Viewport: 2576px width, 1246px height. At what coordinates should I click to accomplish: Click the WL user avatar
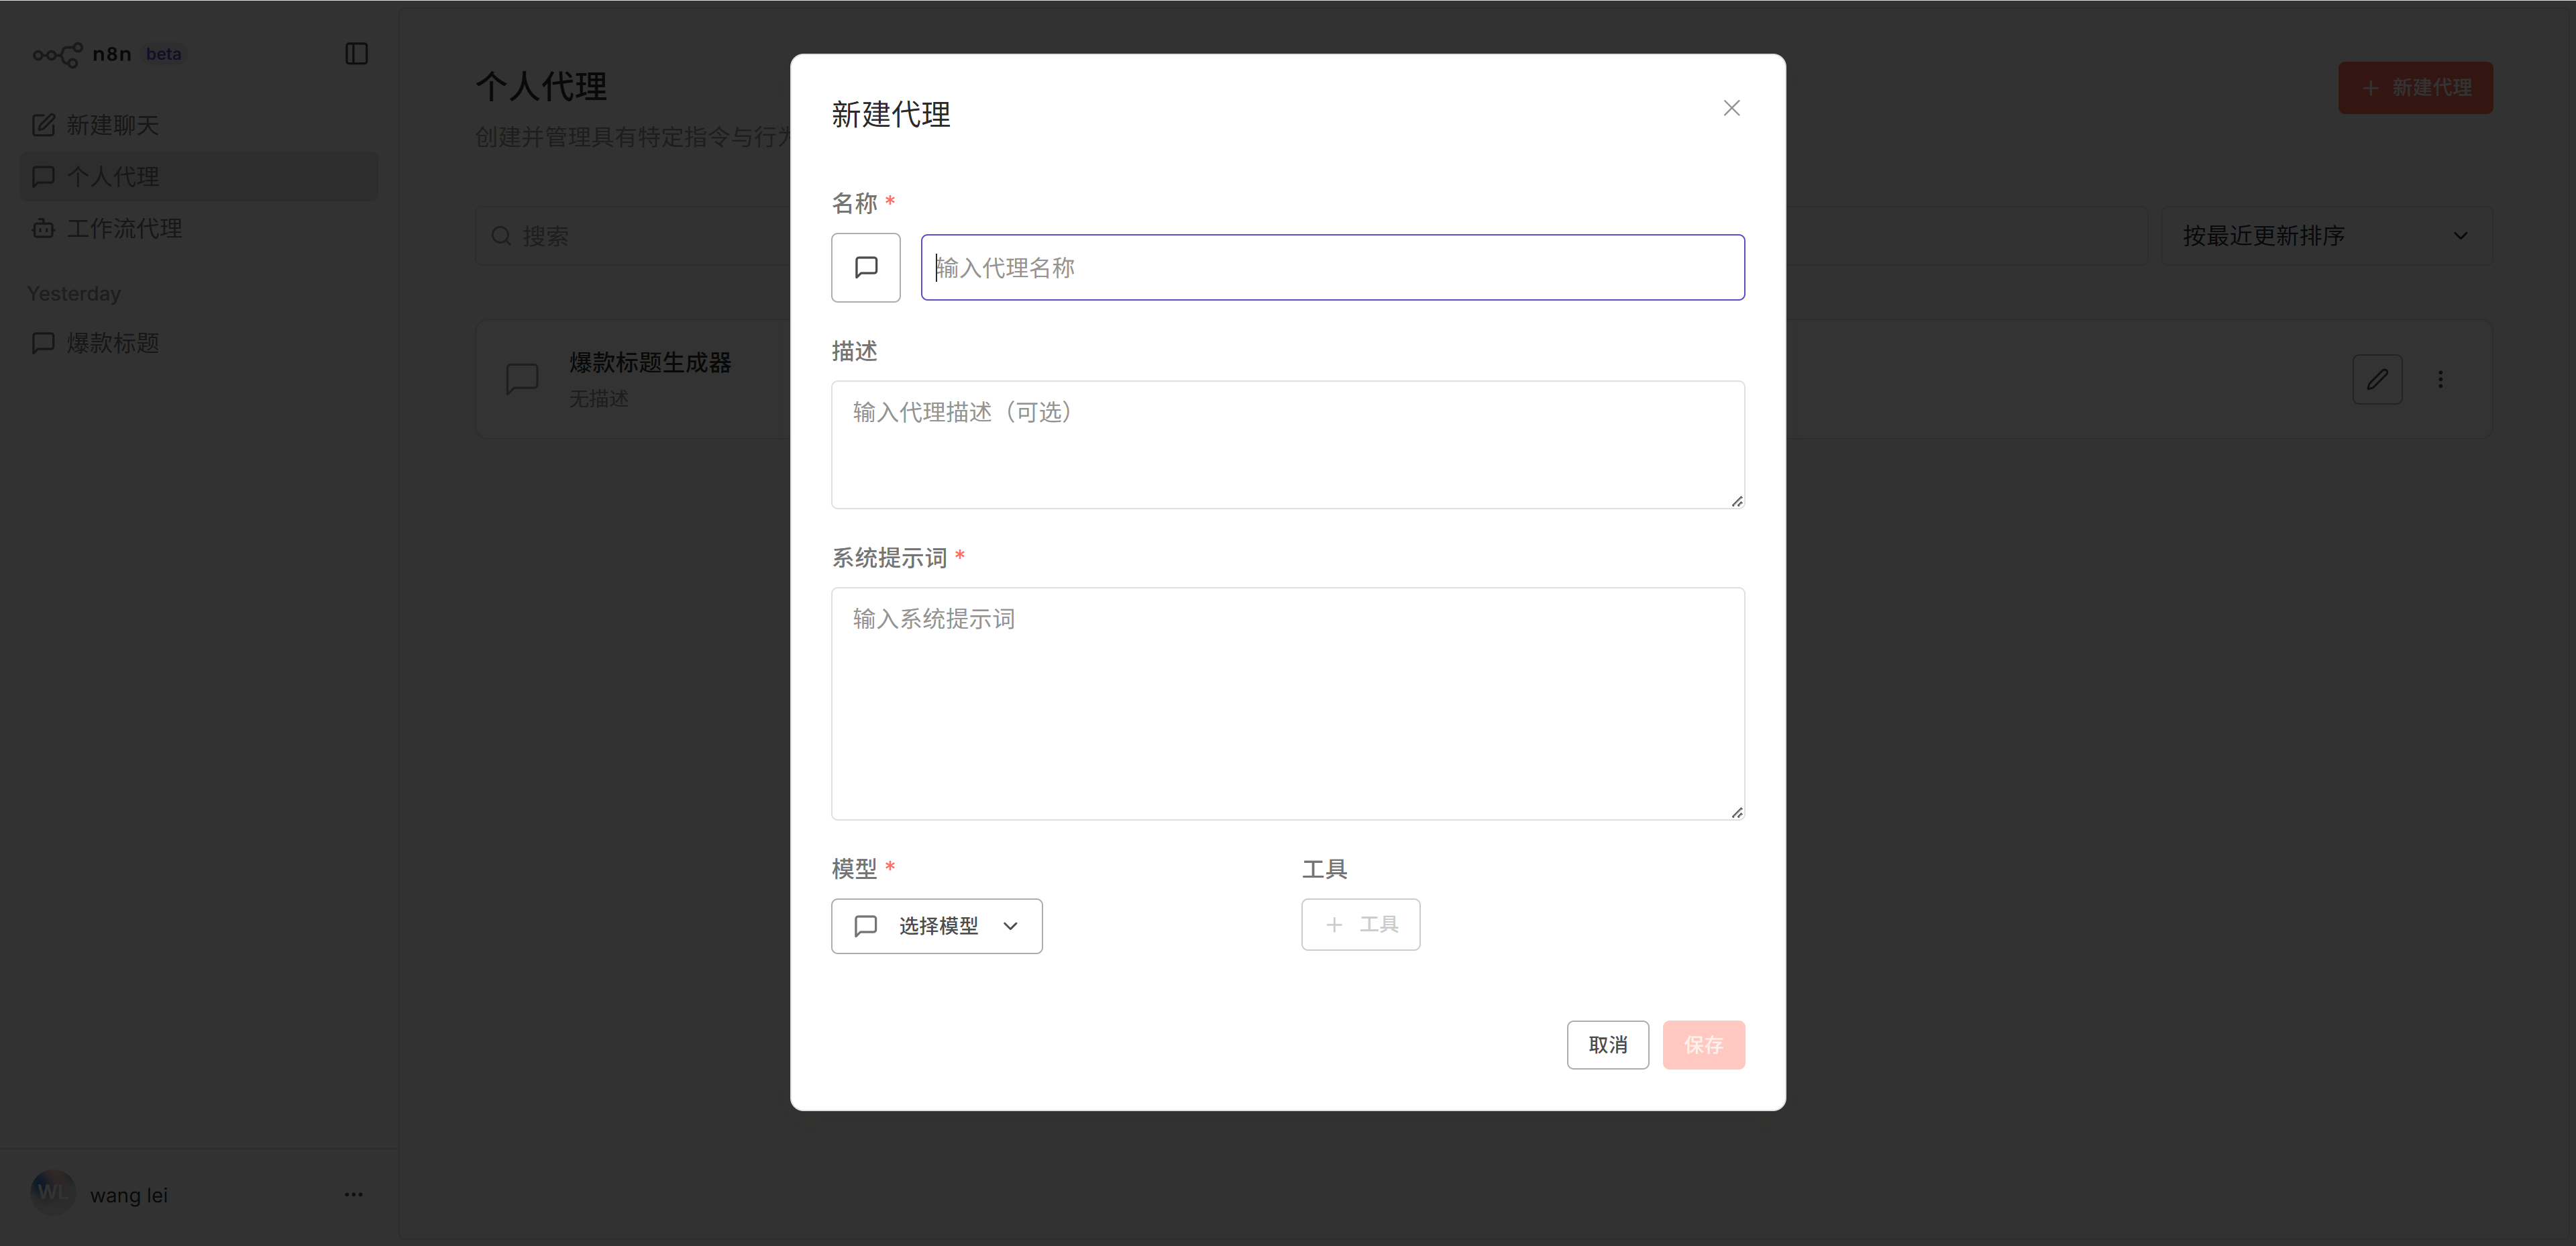[x=52, y=1193]
